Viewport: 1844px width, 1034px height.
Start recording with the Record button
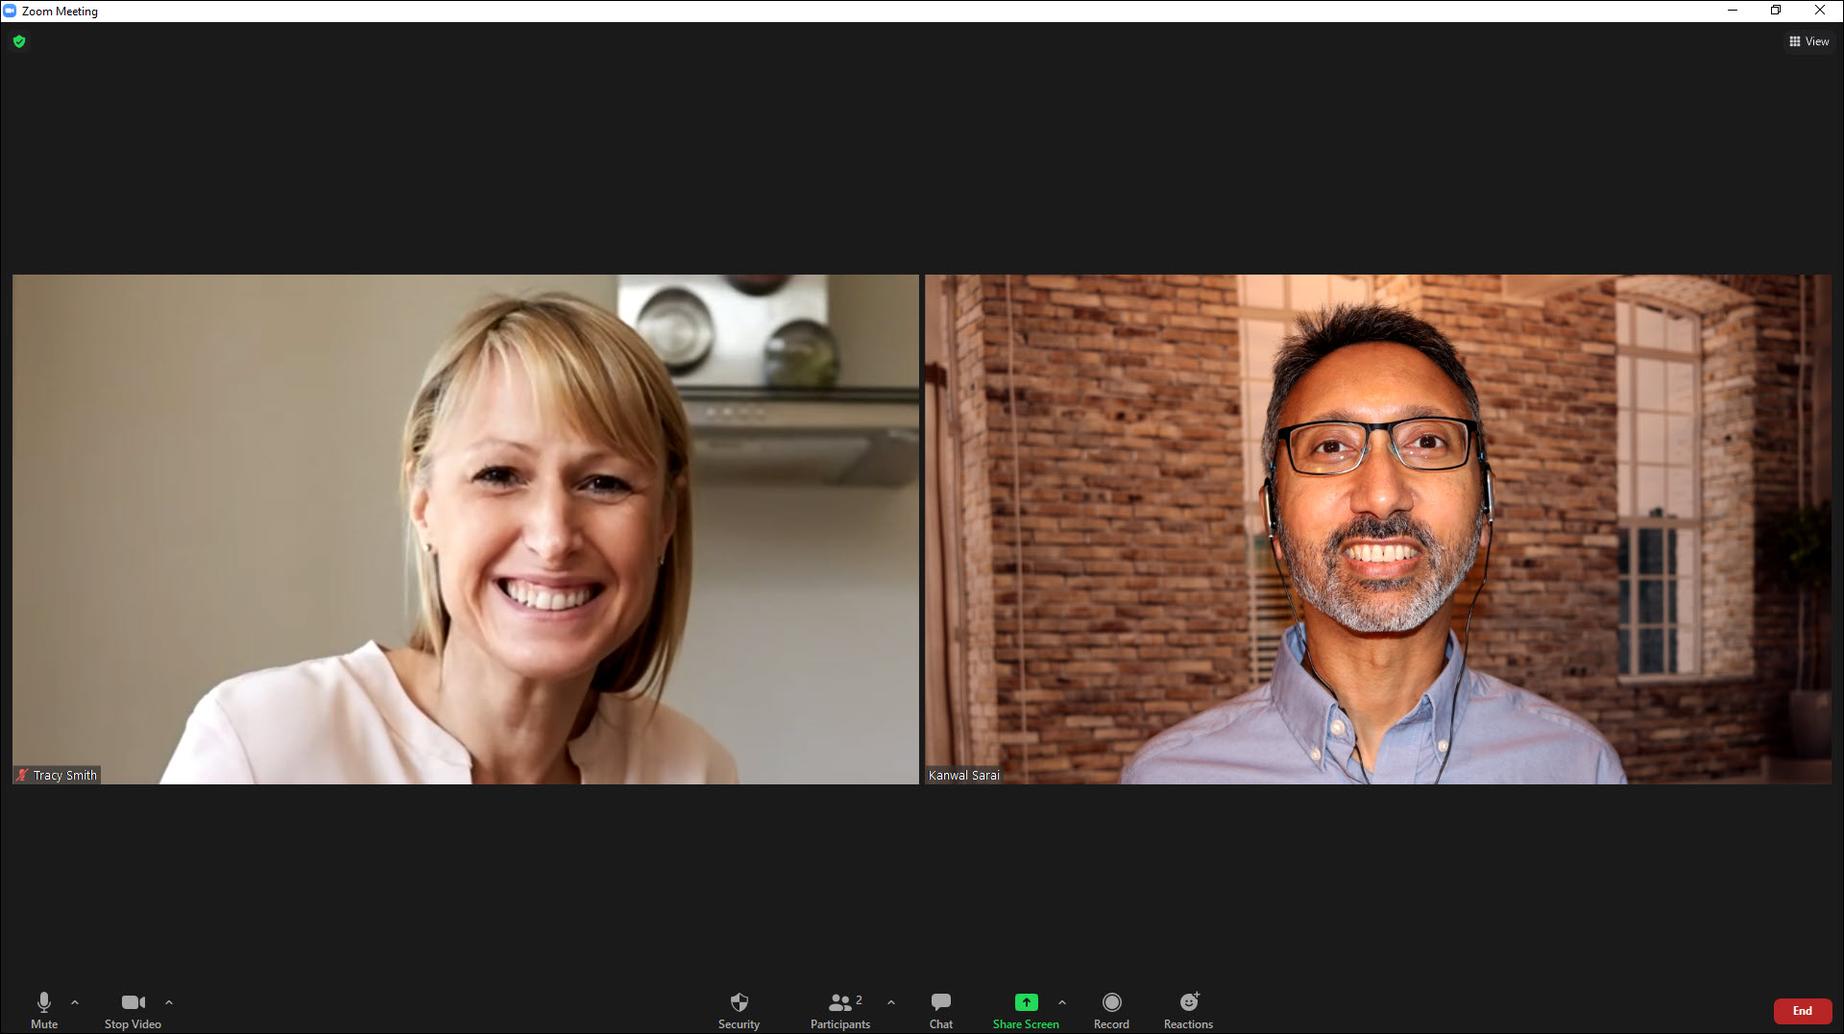pyautogui.click(x=1111, y=1008)
